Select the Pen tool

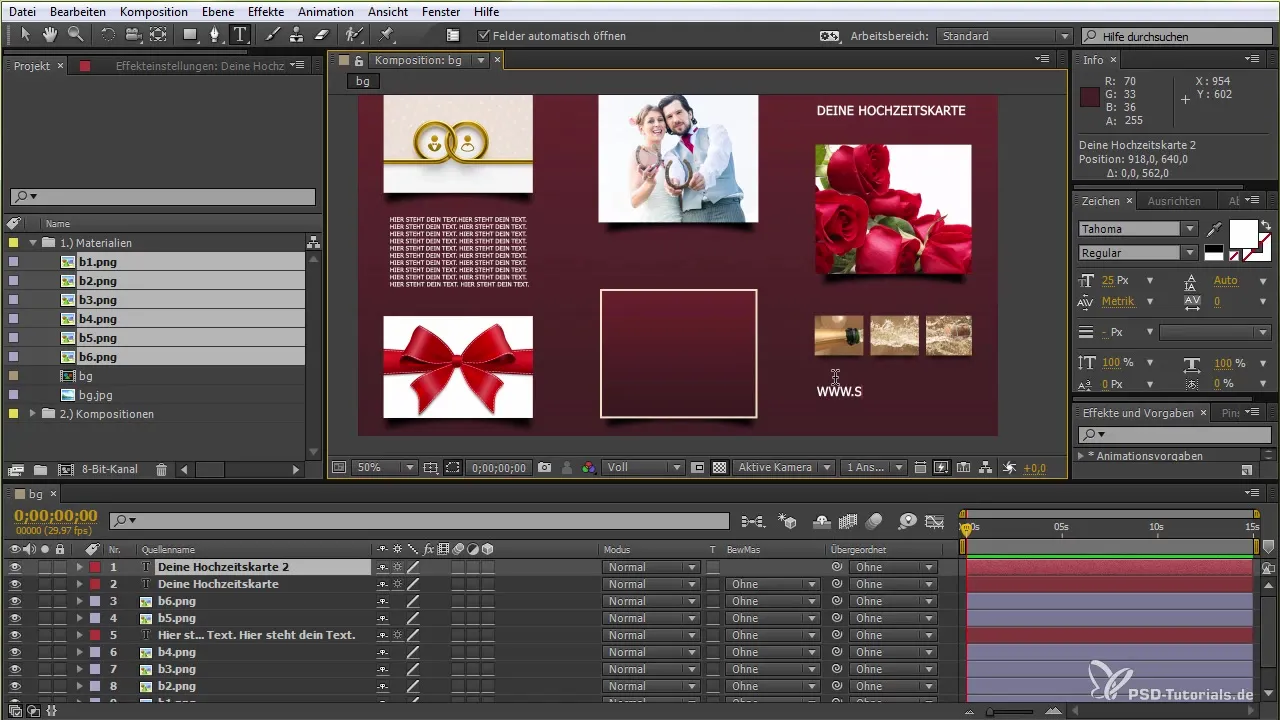pos(215,35)
